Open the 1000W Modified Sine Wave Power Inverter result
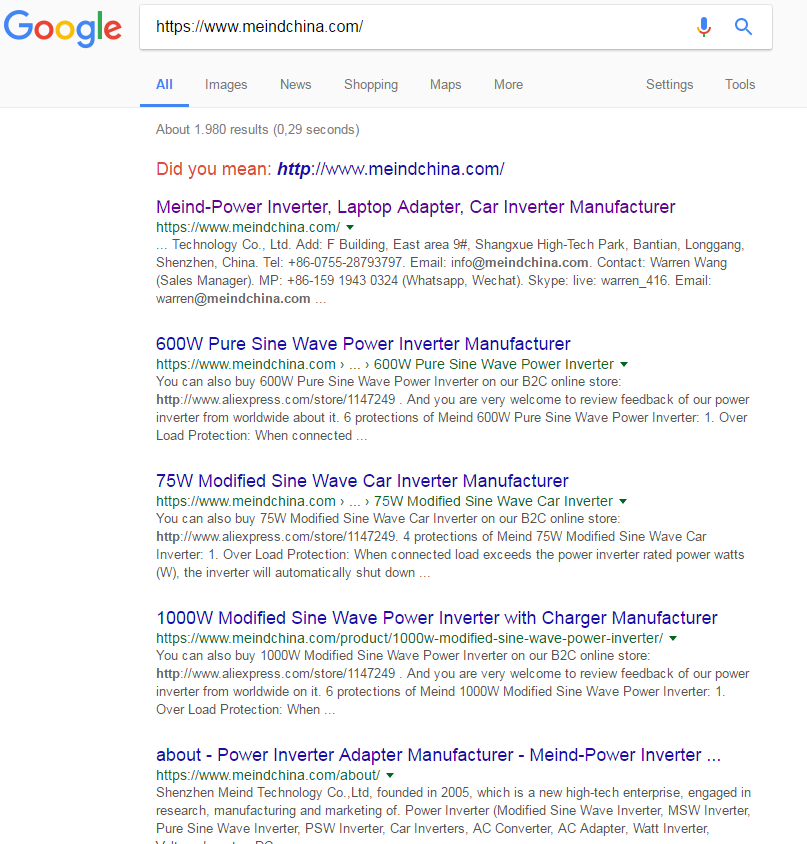This screenshot has height=844, width=807. click(x=437, y=618)
